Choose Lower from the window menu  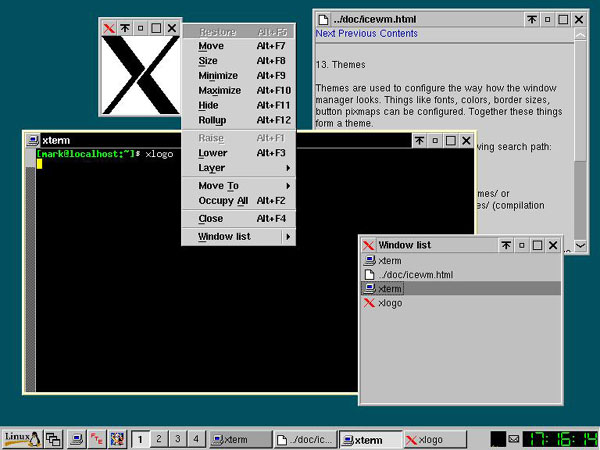pyautogui.click(x=238, y=153)
